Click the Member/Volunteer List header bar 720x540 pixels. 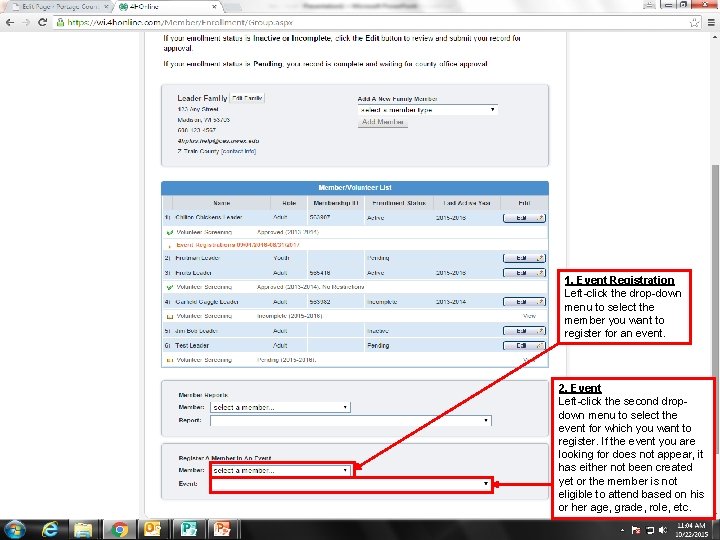coord(354,188)
